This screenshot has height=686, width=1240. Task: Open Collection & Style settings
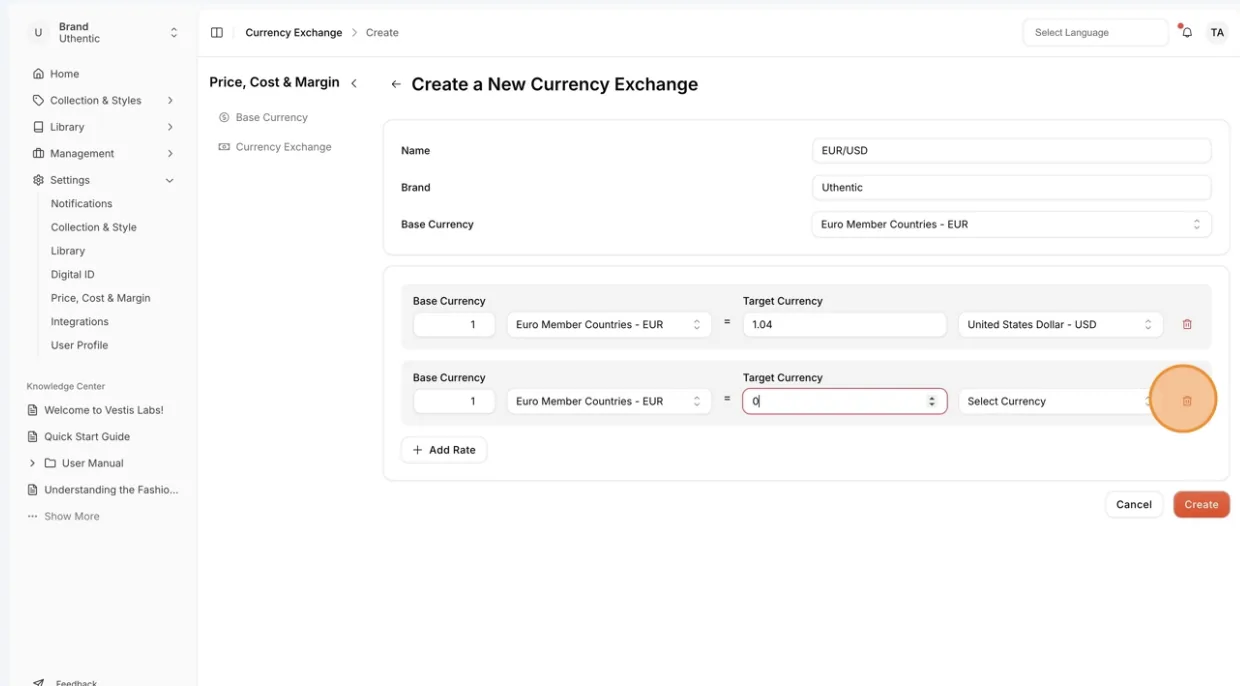94,227
